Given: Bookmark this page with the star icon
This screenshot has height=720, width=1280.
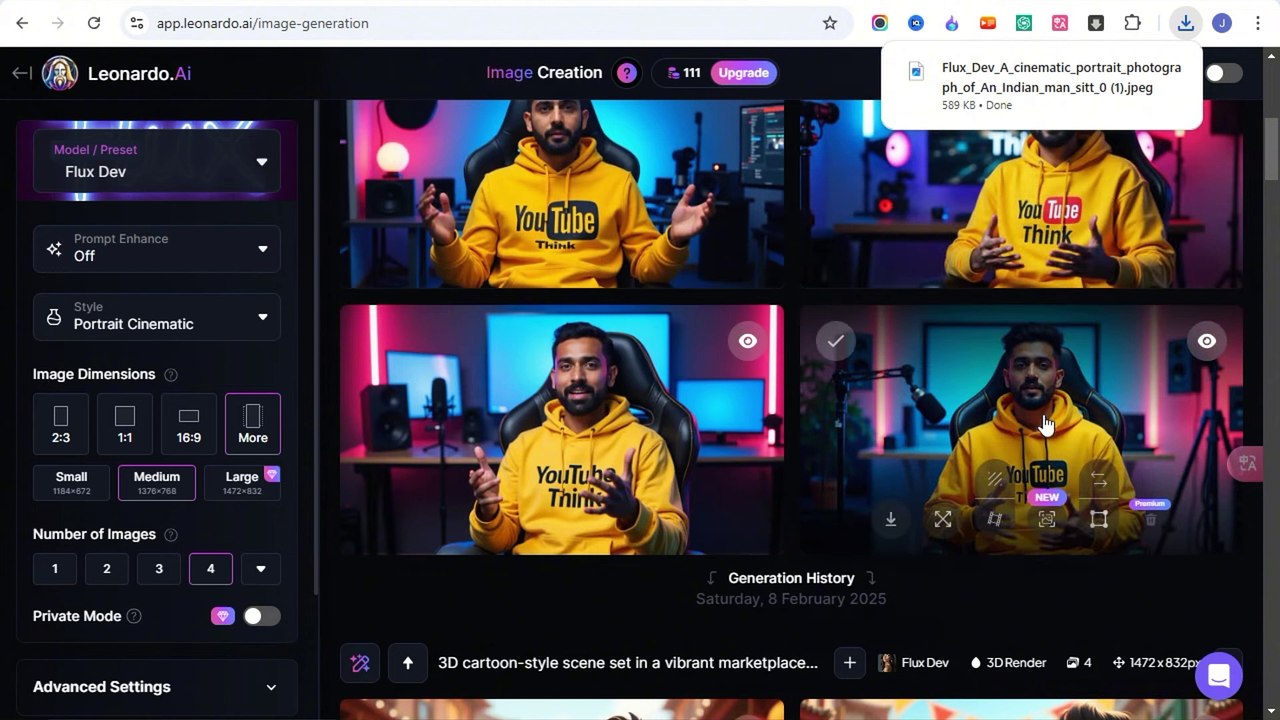Looking at the screenshot, I should click(x=830, y=23).
